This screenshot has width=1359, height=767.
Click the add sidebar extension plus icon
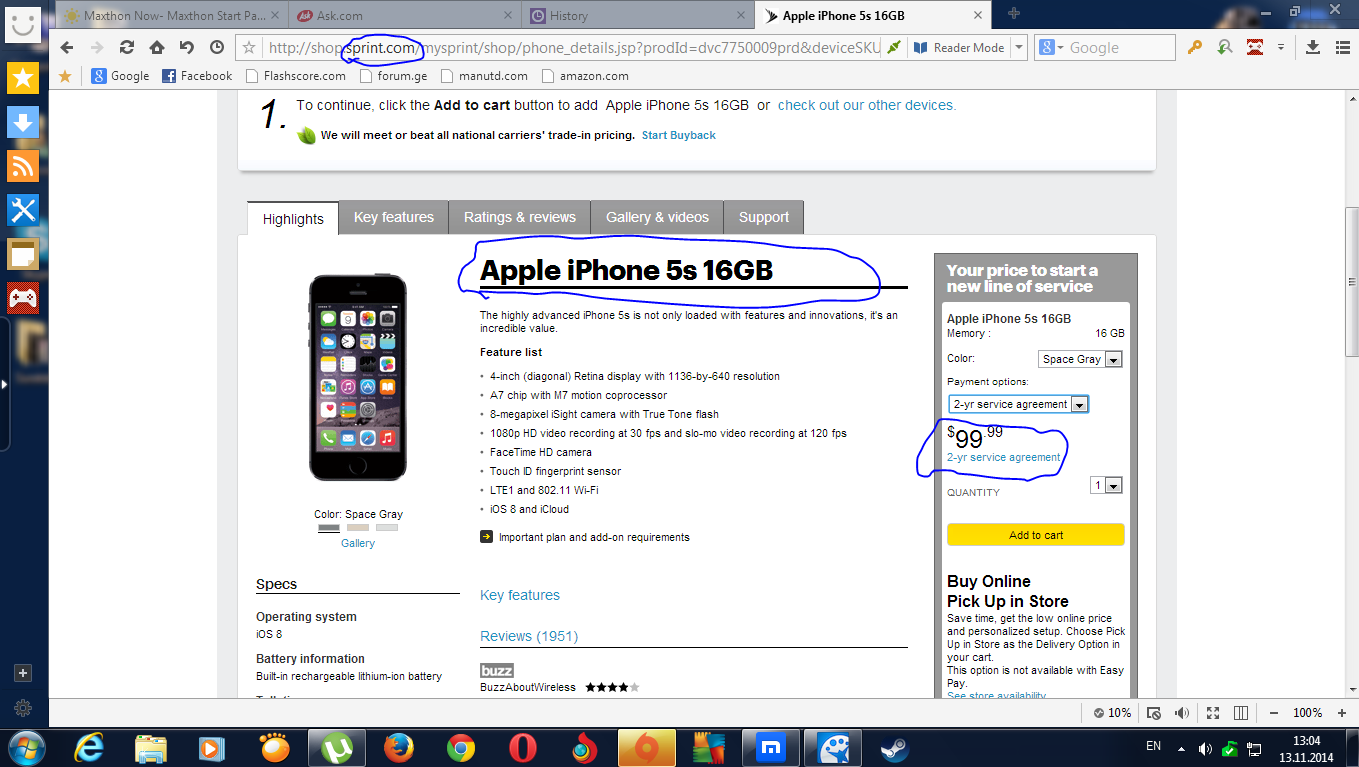tap(24, 673)
